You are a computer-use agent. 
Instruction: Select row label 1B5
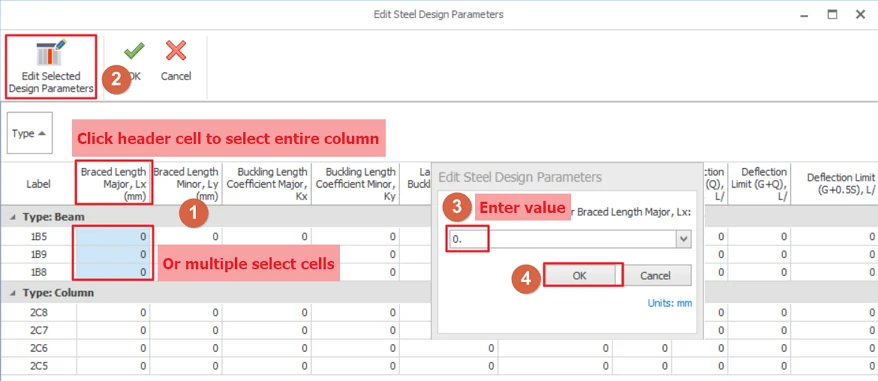click(x=38, y=236)
